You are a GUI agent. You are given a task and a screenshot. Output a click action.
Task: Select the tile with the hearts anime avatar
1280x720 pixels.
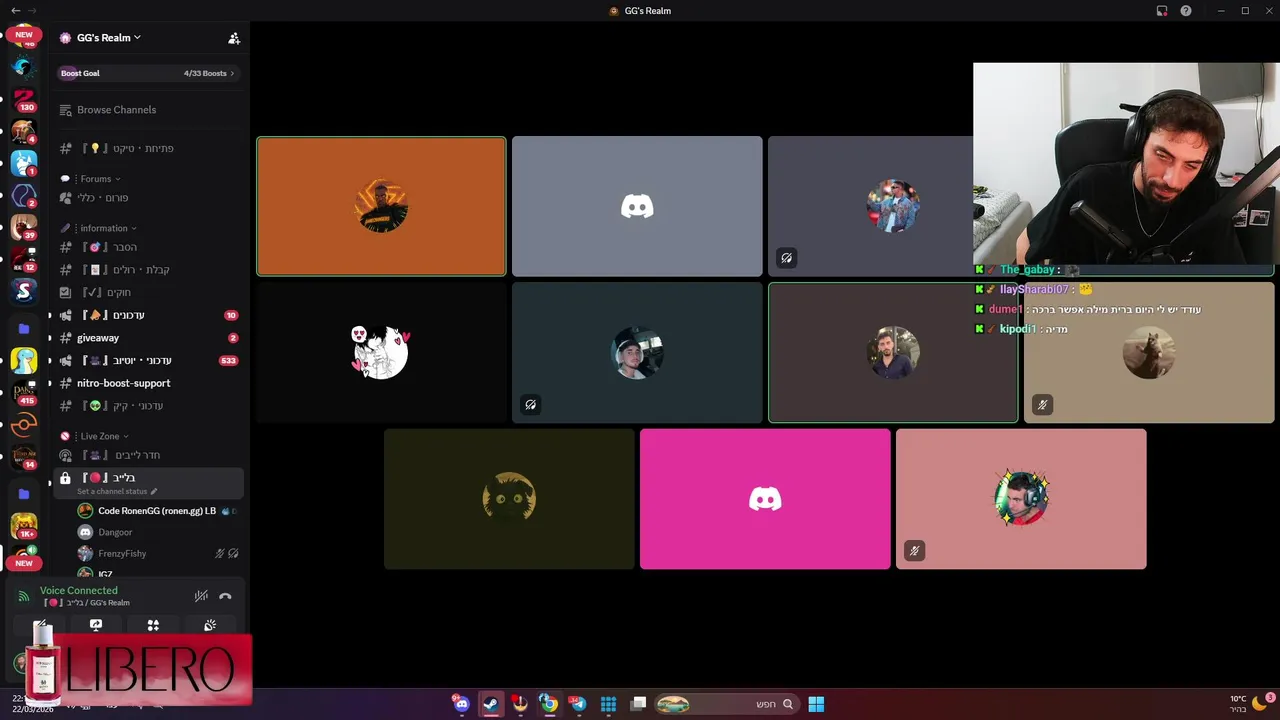pos(381,352)
